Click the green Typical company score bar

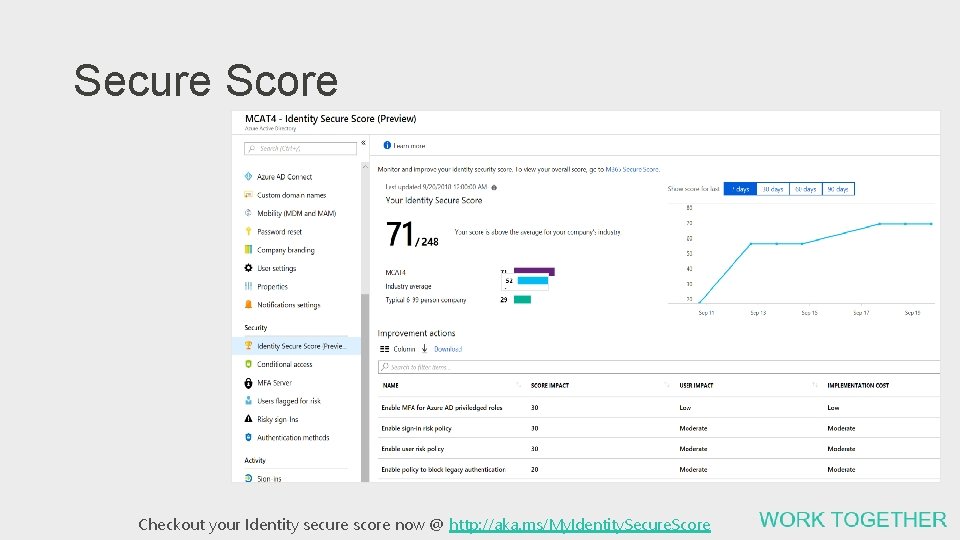(x=522, y=299)
